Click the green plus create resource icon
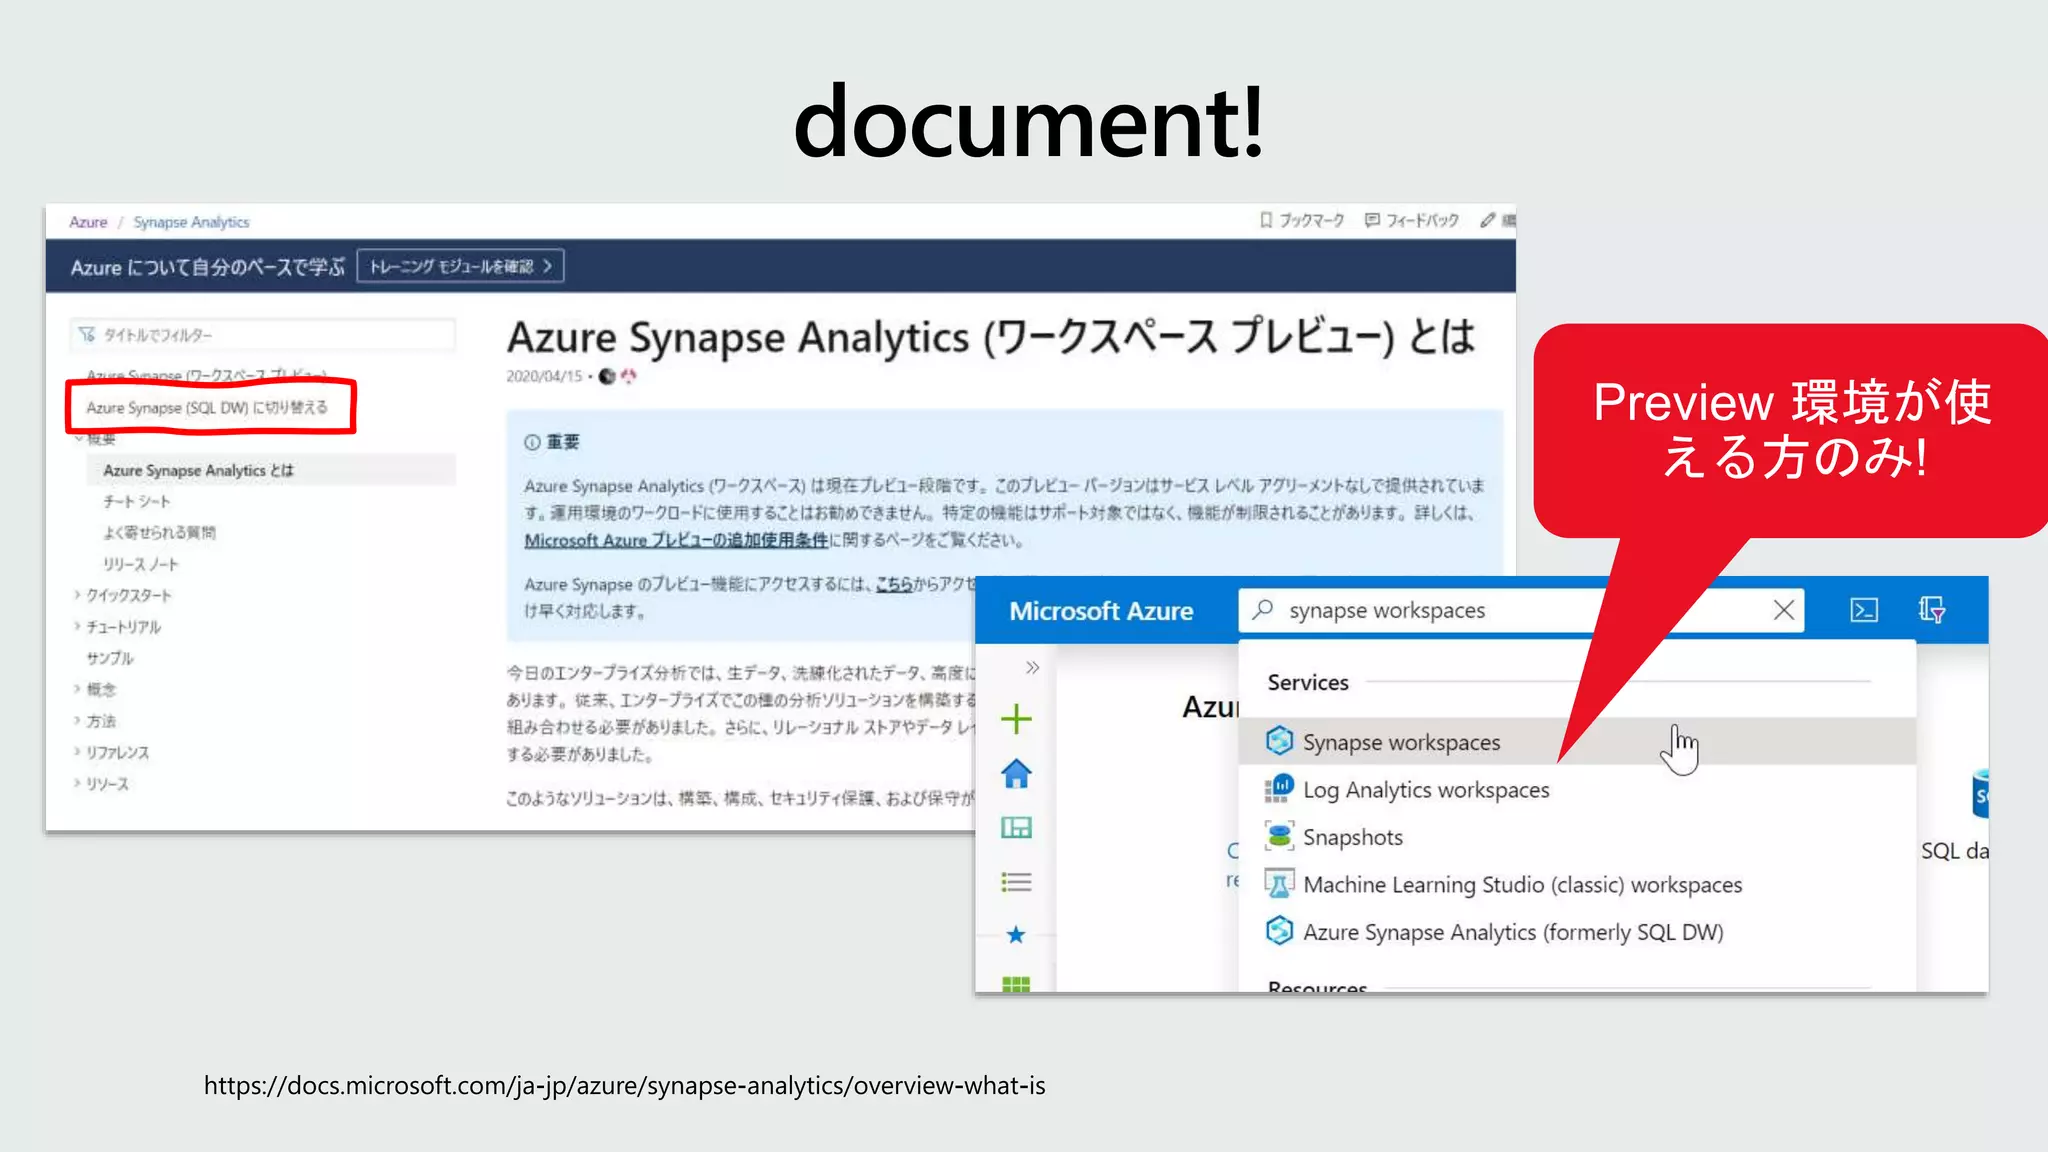This screenshot has width=2048, height=1152. click(1016, 718)
